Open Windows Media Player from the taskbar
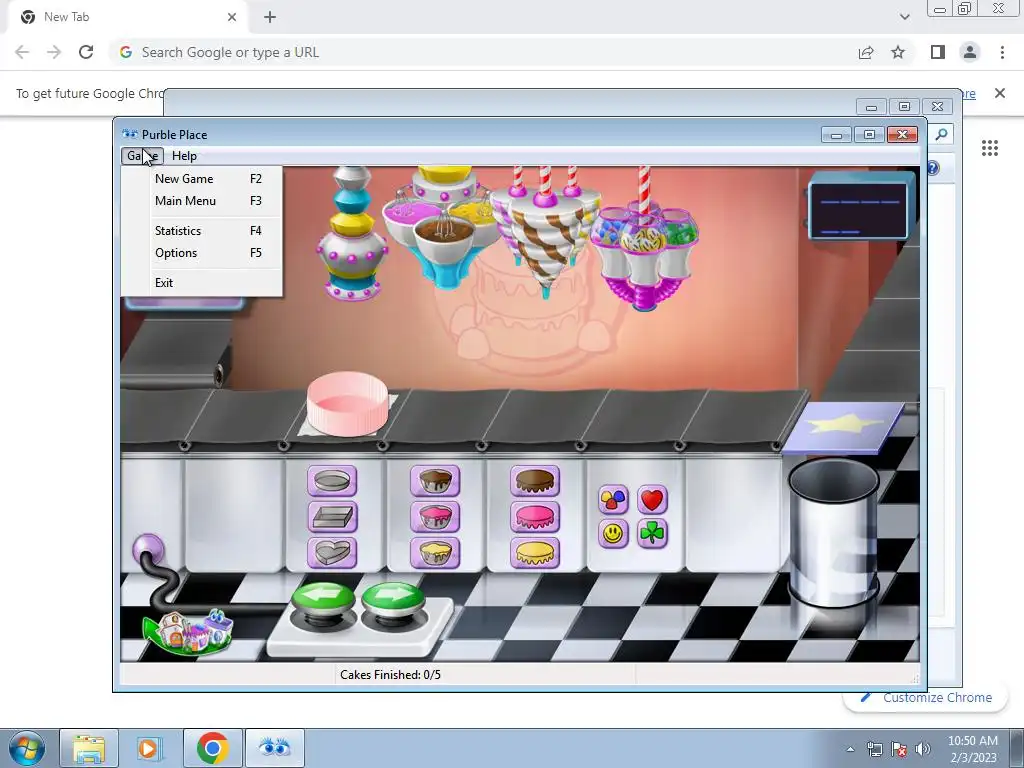Viewport: 1024px width, 768px height. coord(148,748)
